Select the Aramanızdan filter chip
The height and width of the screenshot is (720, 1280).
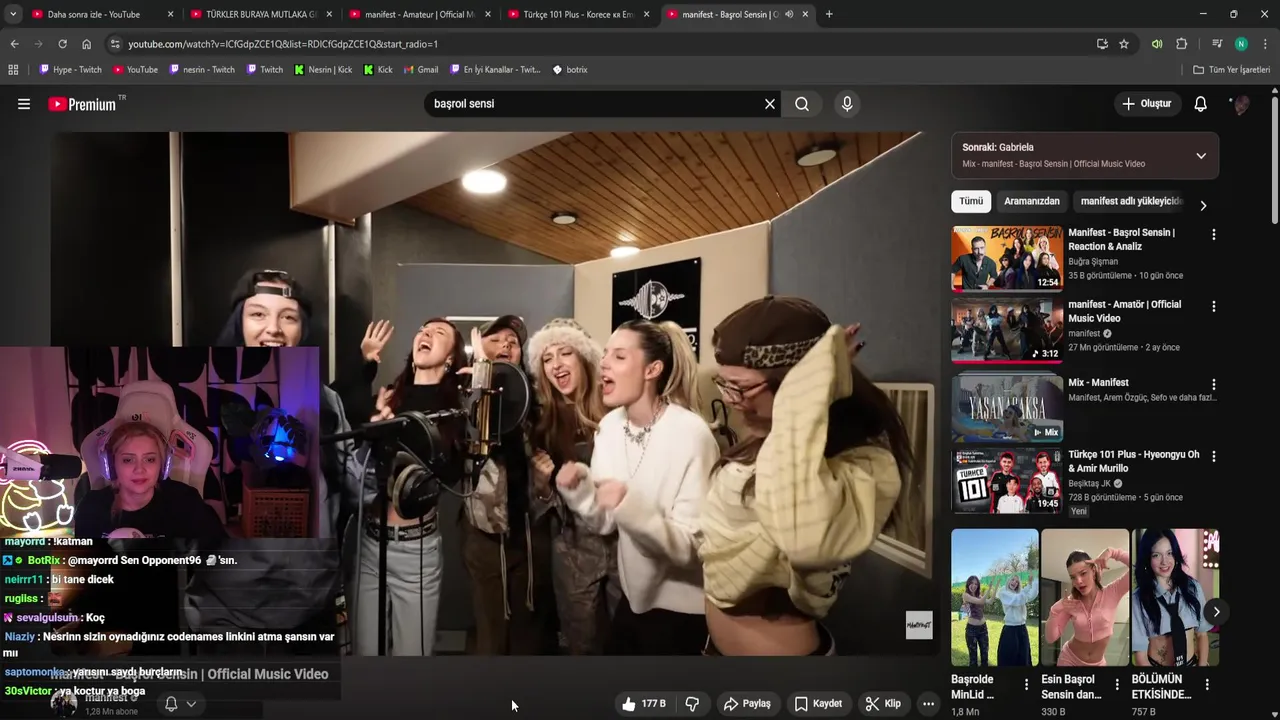[x=1032, y=201]
